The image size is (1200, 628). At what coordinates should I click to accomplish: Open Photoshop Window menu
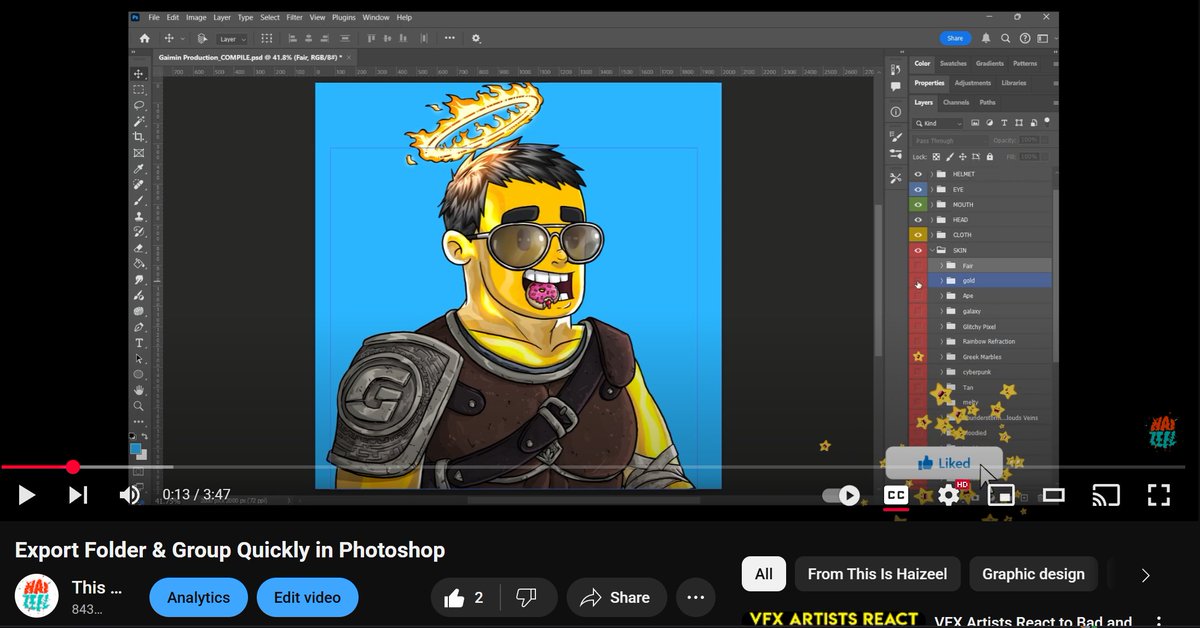pyautogui.click(x=376, y=18)
